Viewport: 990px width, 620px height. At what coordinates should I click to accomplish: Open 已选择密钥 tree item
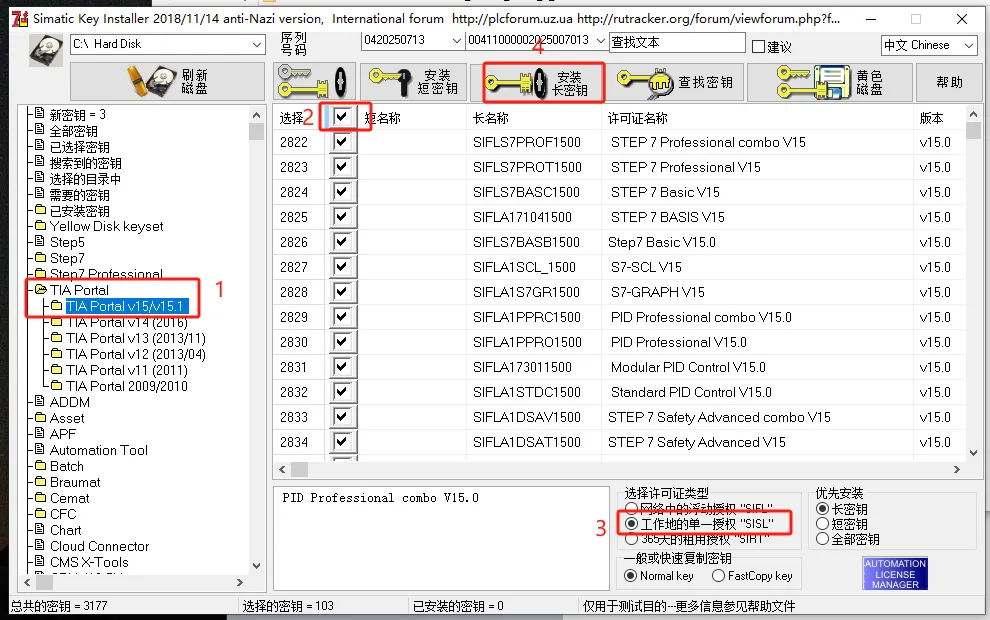point(80,147)
